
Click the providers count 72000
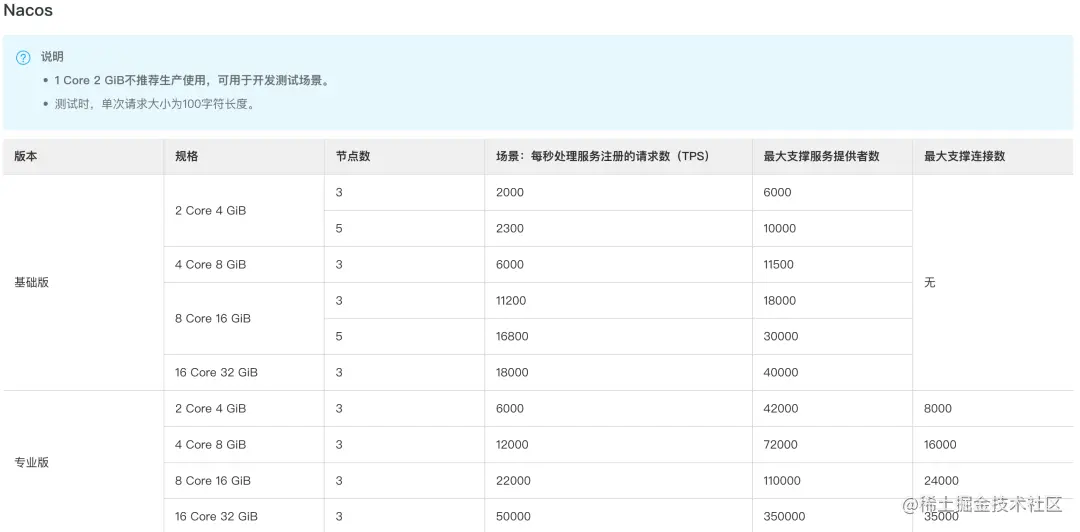(x=781, y=444)
